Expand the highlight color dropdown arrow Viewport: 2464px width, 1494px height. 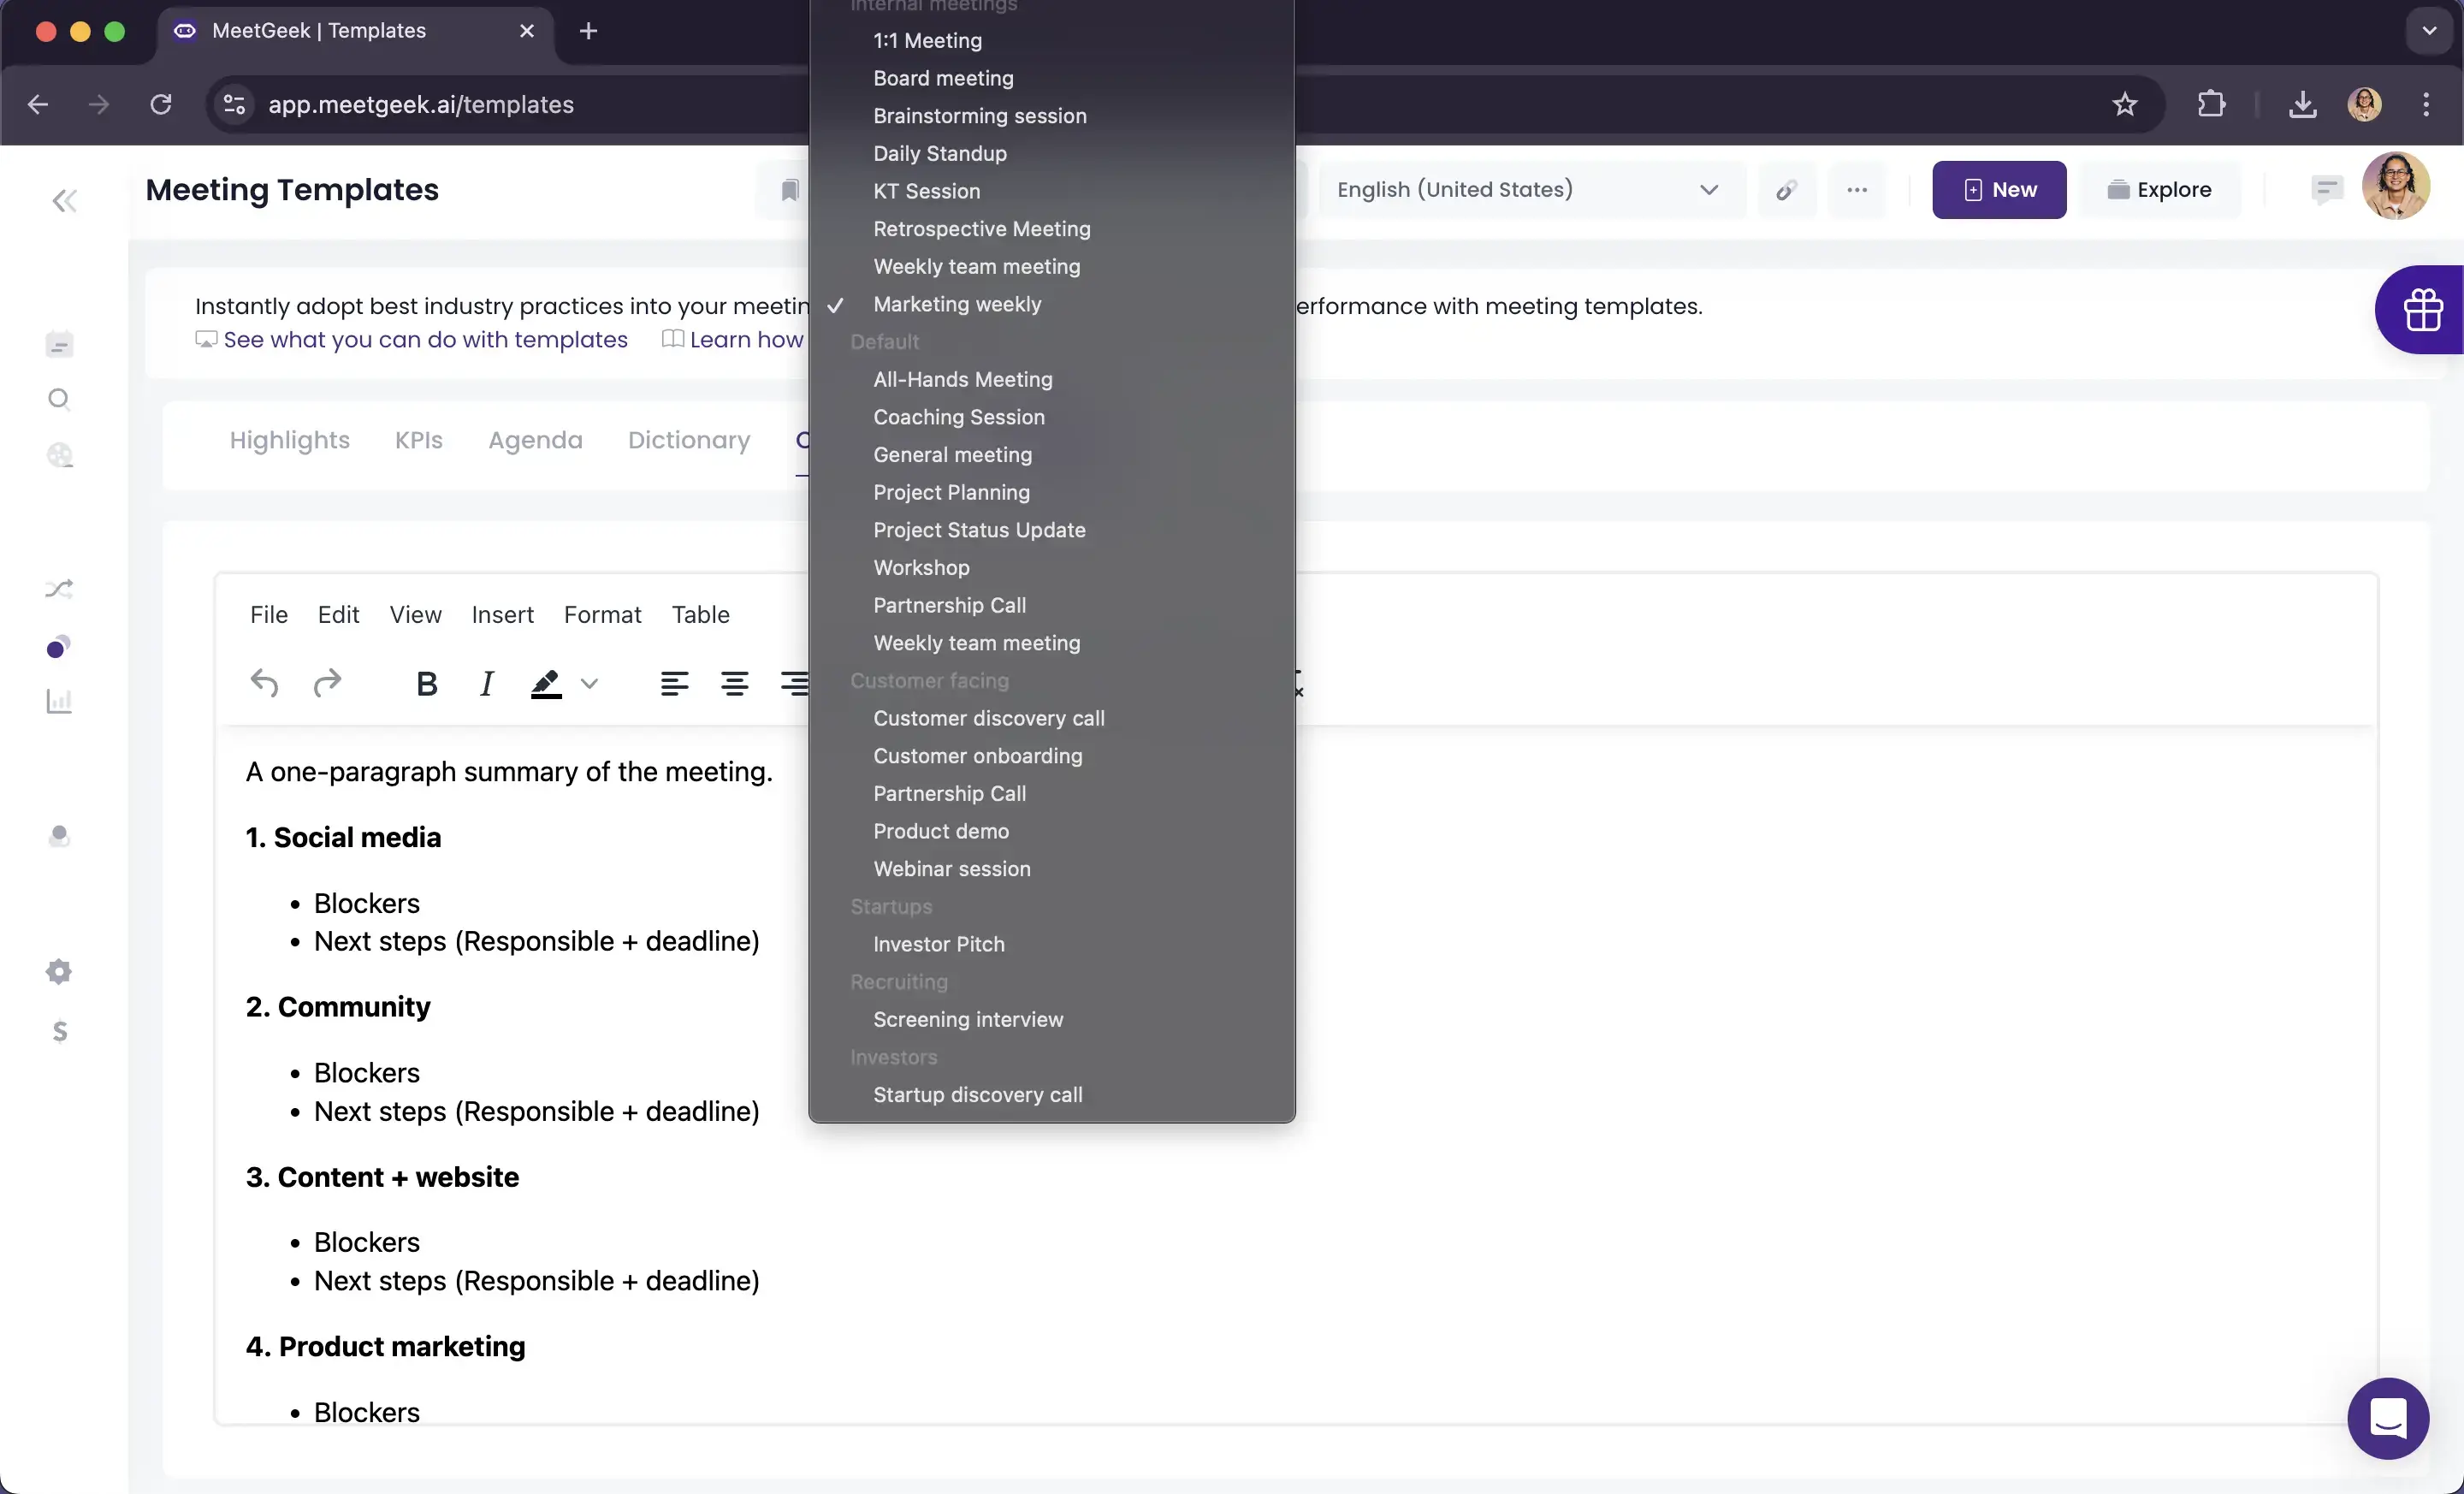point(590,684)
